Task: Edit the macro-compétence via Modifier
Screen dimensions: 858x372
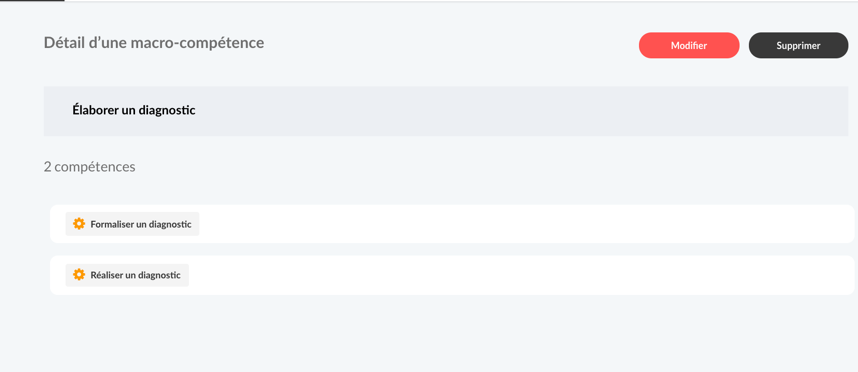Action: point(689,45)
